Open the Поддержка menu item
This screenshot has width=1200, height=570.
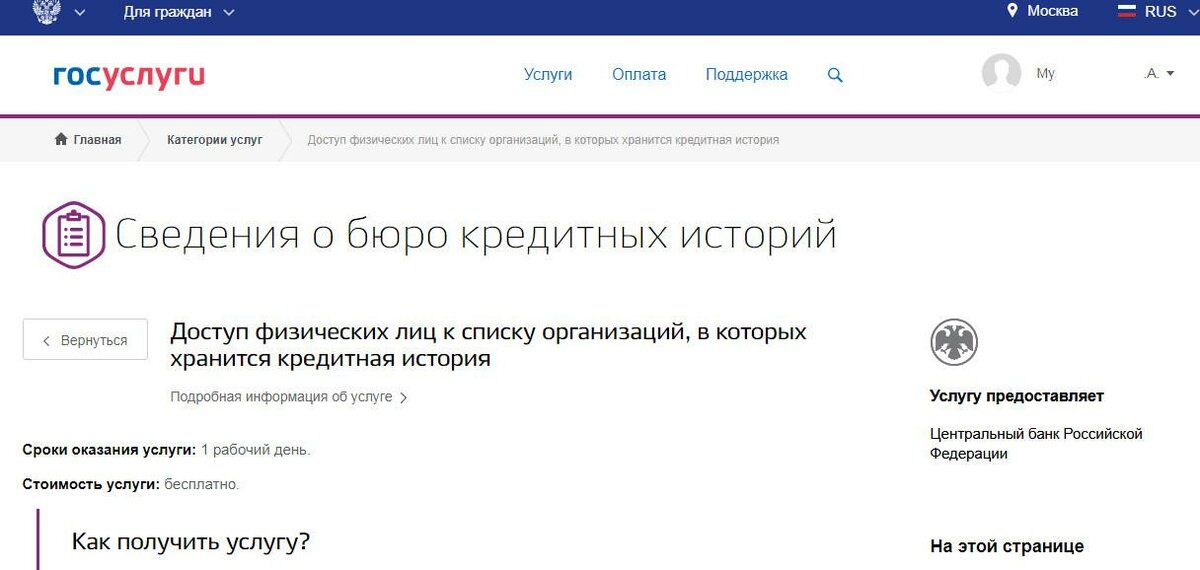point(746,74)
